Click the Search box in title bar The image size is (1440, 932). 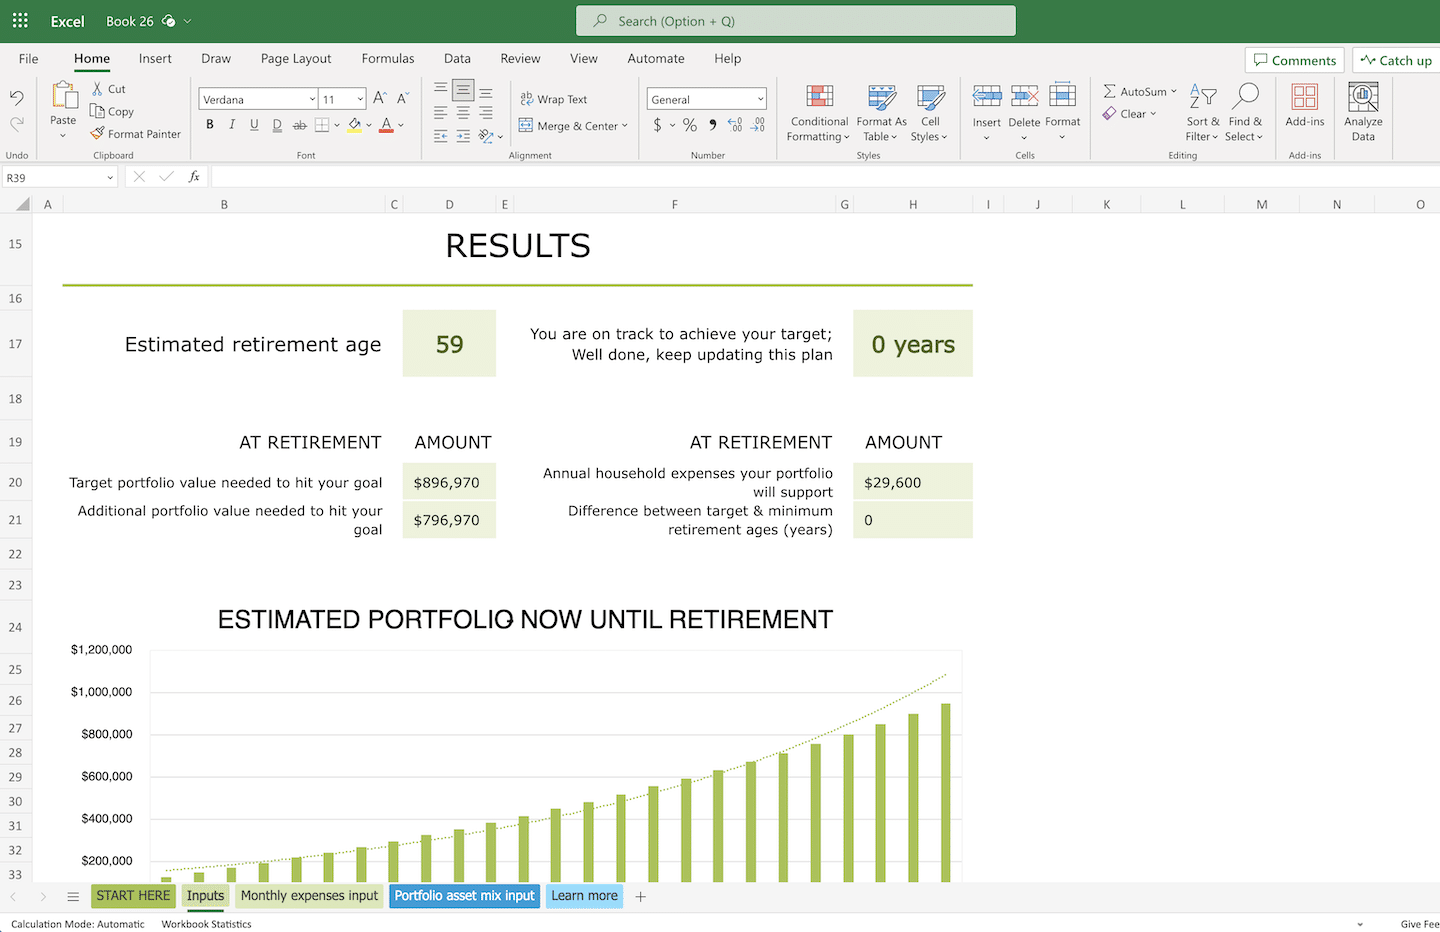796,21
